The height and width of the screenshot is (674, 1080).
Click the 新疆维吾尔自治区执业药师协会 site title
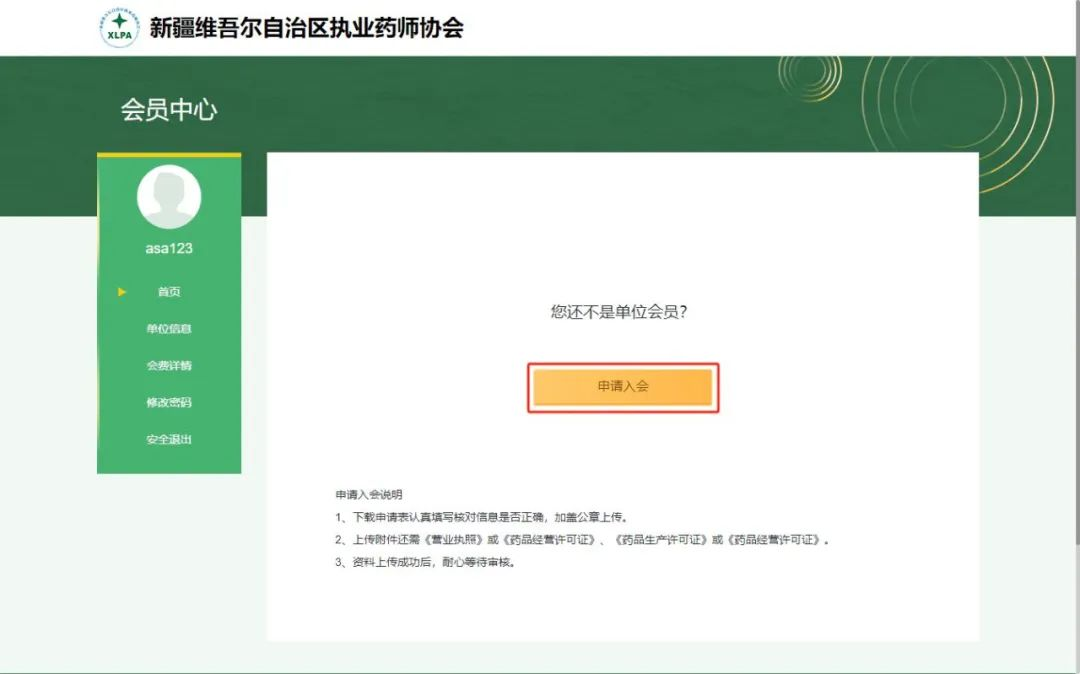coord(306,28)
